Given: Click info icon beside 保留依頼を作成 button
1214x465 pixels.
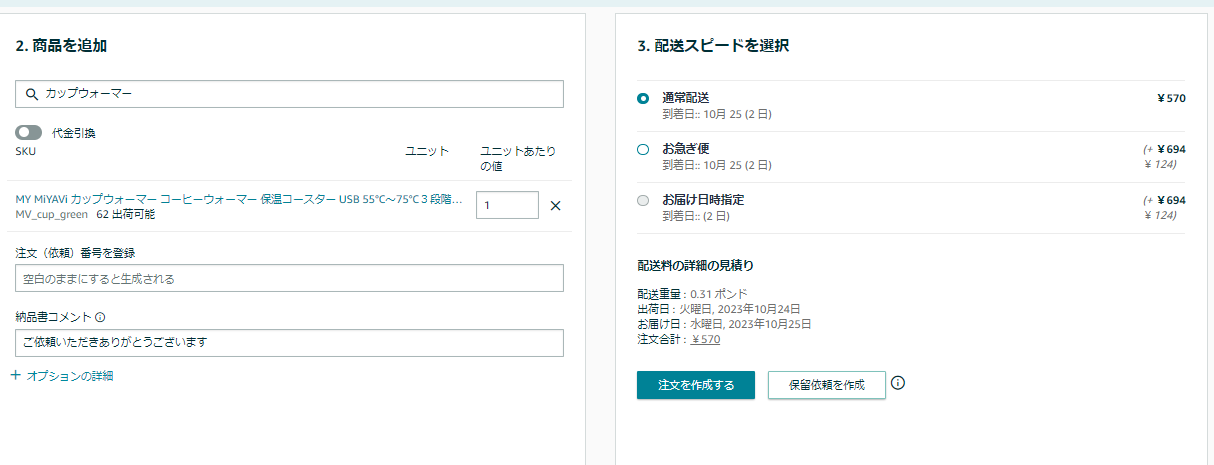Looking at the screenshot, I should pyautogui.click(x=897, y=383).
